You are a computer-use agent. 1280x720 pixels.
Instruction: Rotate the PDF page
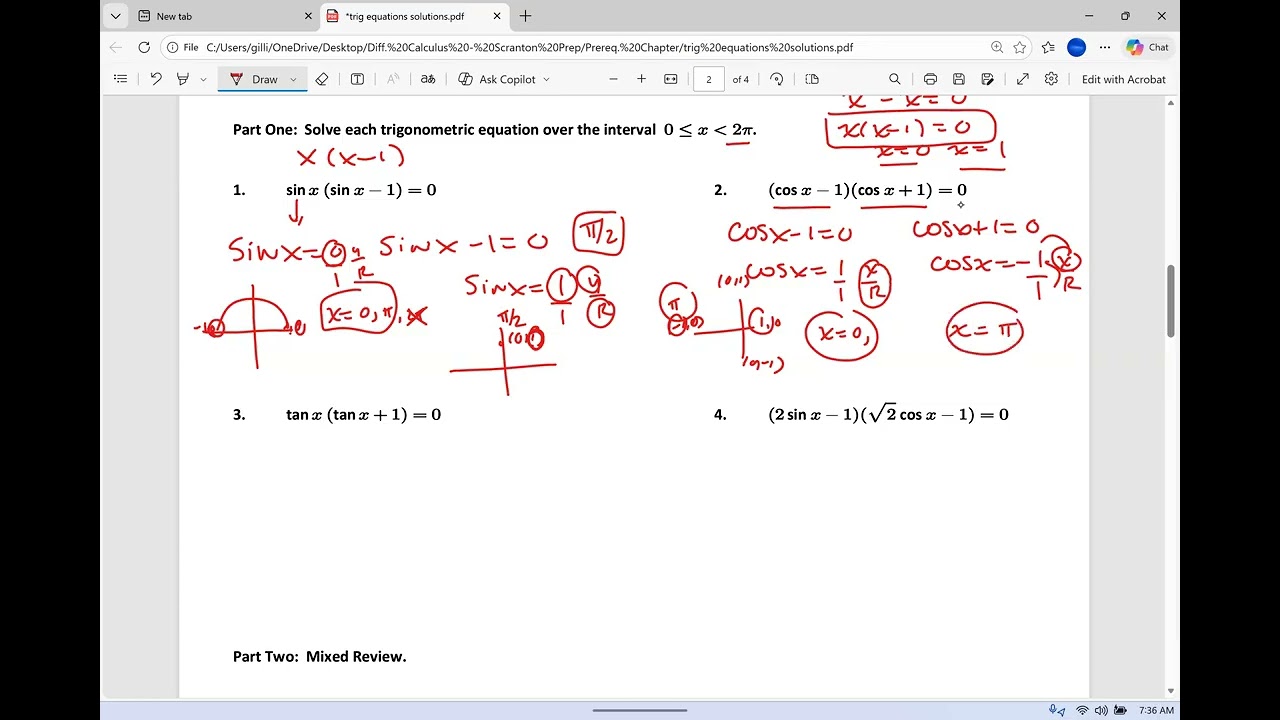click(x=777, y=79)
